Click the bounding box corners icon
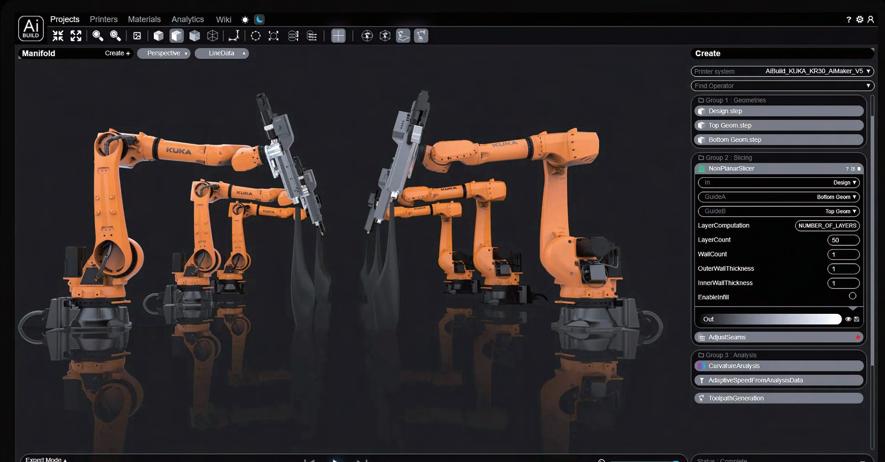 click(x=274, y=36)
